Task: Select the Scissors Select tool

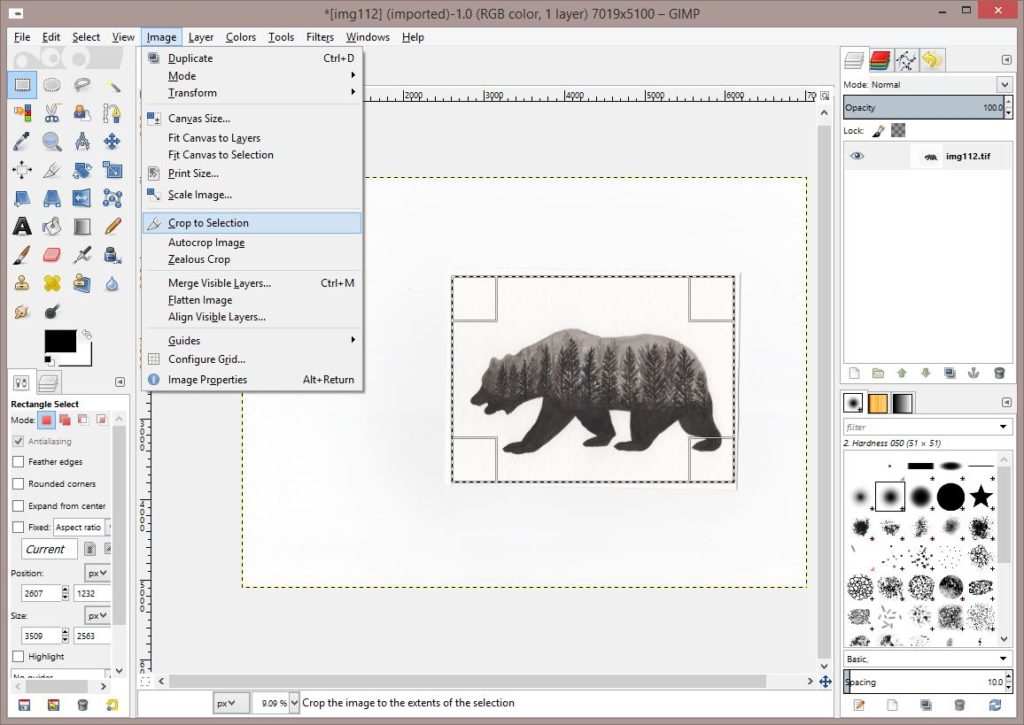Action: pyautogui.click(x=52, y=113)
